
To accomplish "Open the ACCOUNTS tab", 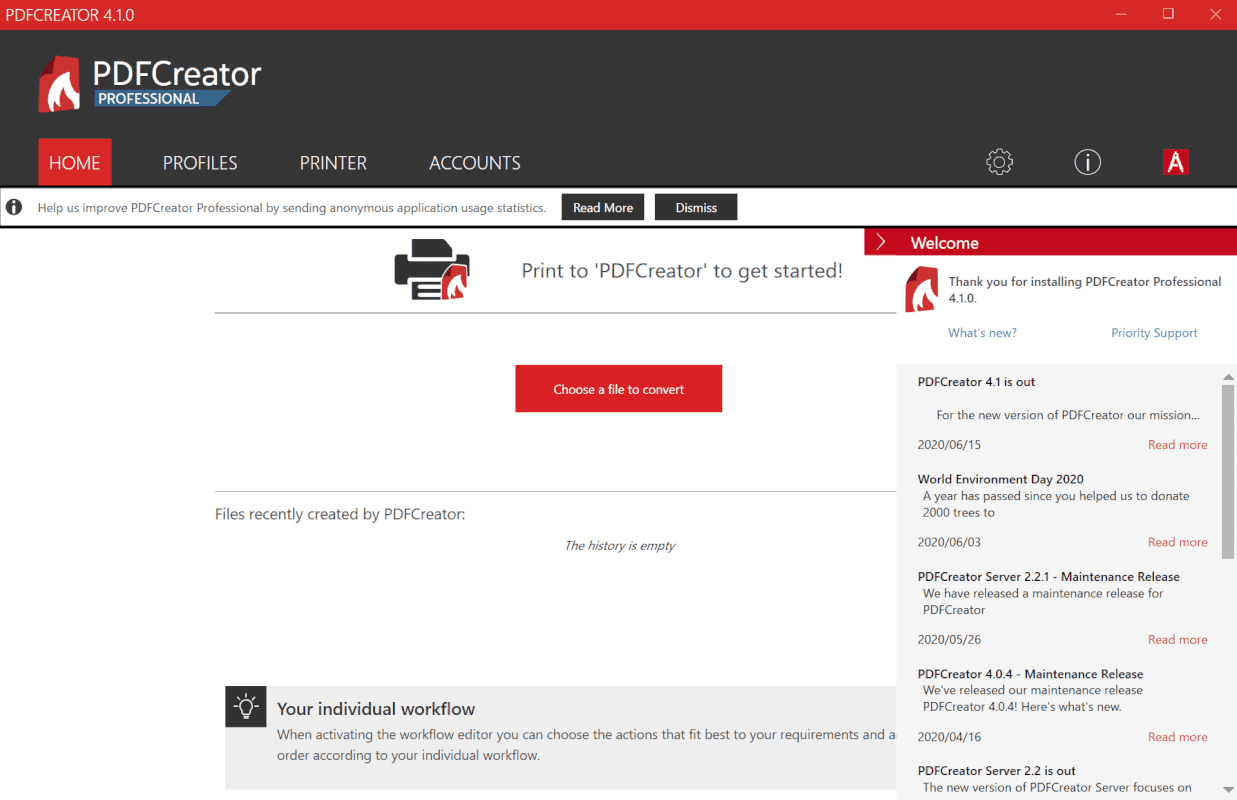I will point(475,162).
